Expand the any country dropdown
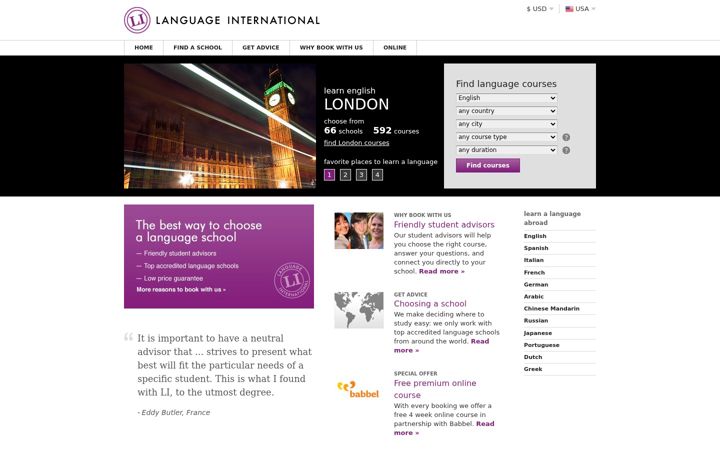Viewport: 720px width, 450px height. click(x=506, y=111)
